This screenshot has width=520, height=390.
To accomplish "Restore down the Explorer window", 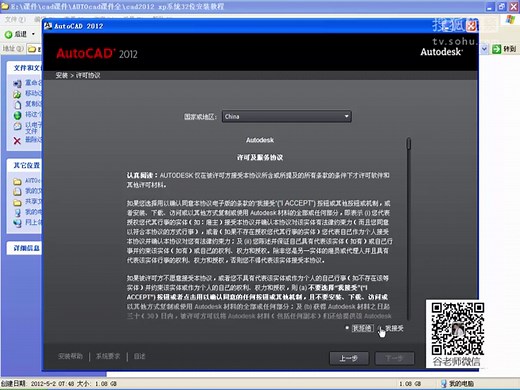I will pos(501,7).
